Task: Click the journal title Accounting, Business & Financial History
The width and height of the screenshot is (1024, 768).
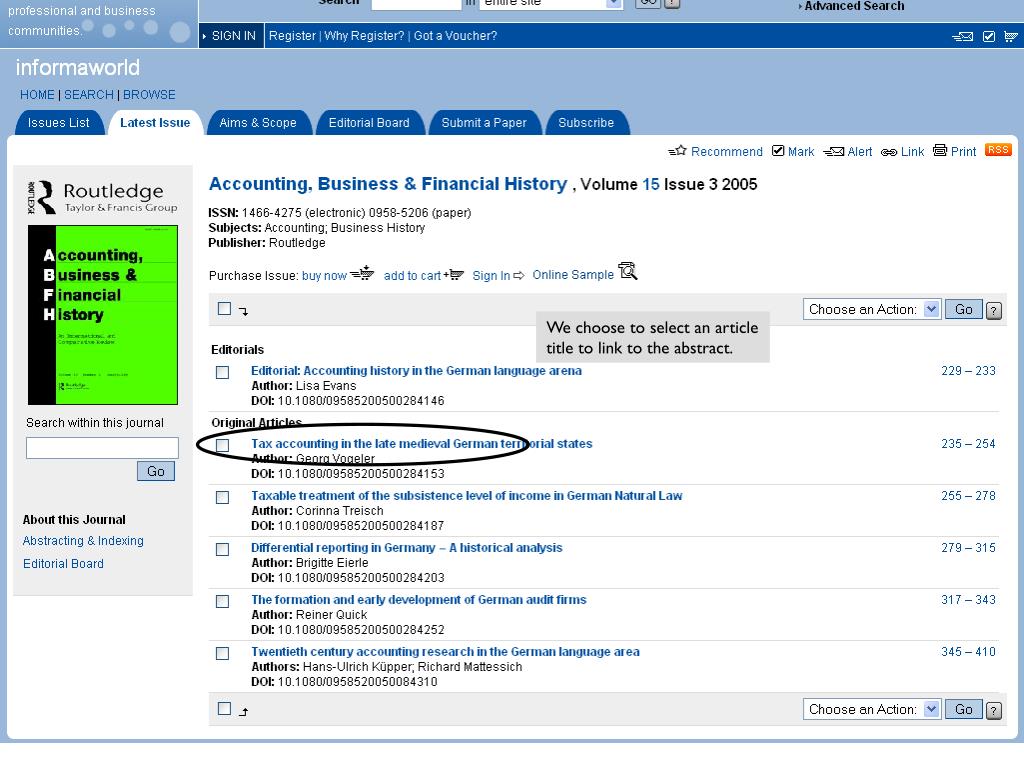Action: click(x=388, y=184)
